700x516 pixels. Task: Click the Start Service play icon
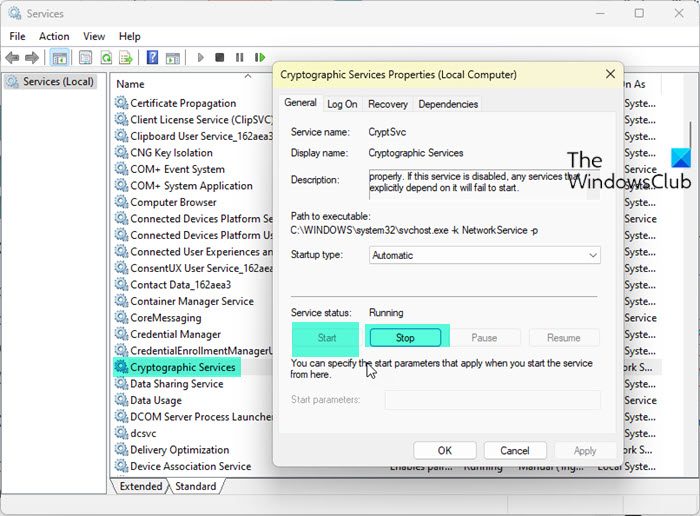coord(200,58)
